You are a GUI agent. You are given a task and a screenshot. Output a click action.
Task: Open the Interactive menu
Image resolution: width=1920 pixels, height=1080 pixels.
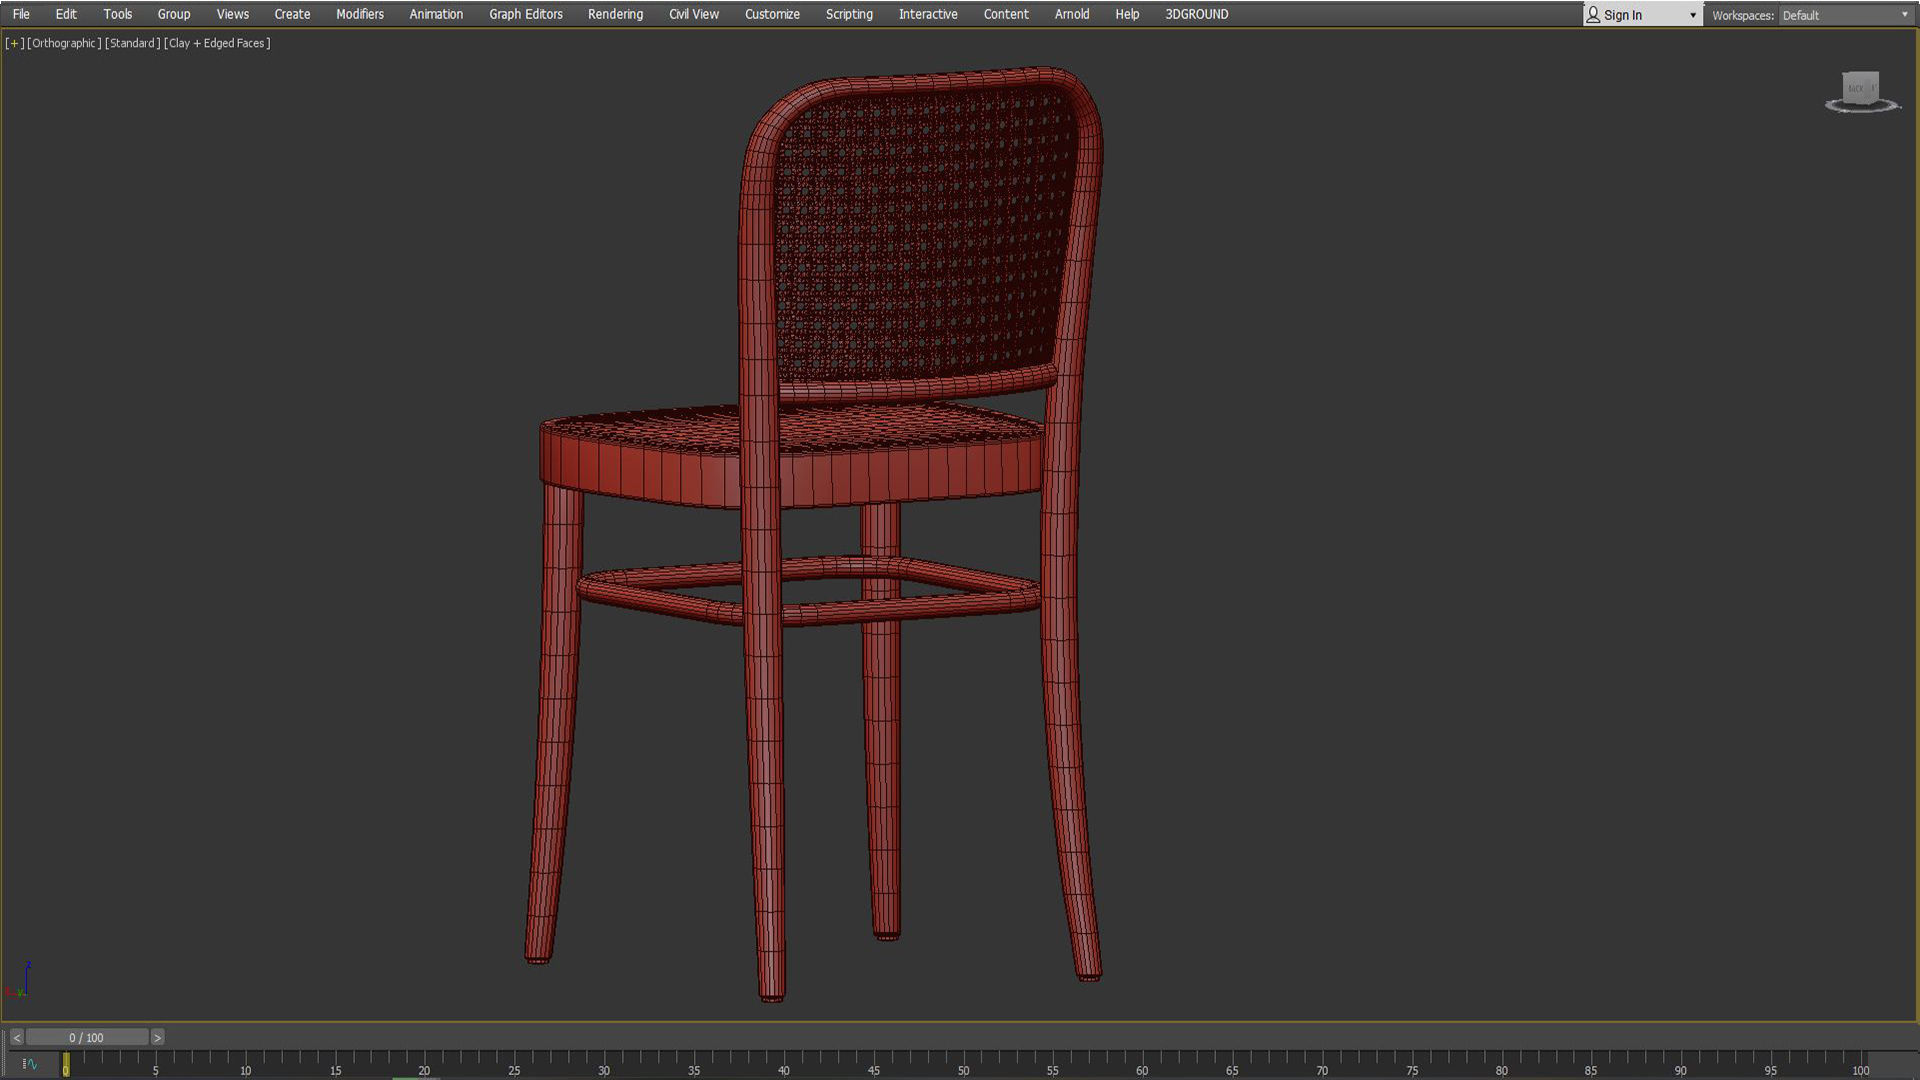coord(928,14)
